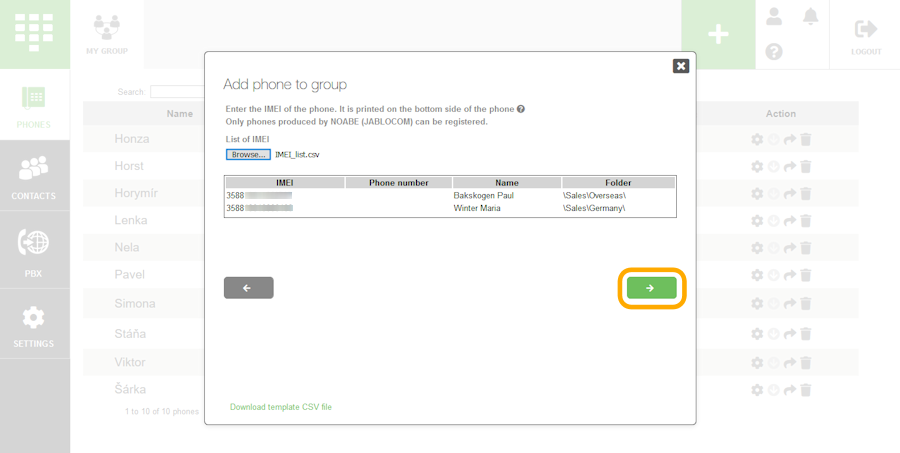Open the user profile icon
Screen dimensions: 900x453
[774, 17]
